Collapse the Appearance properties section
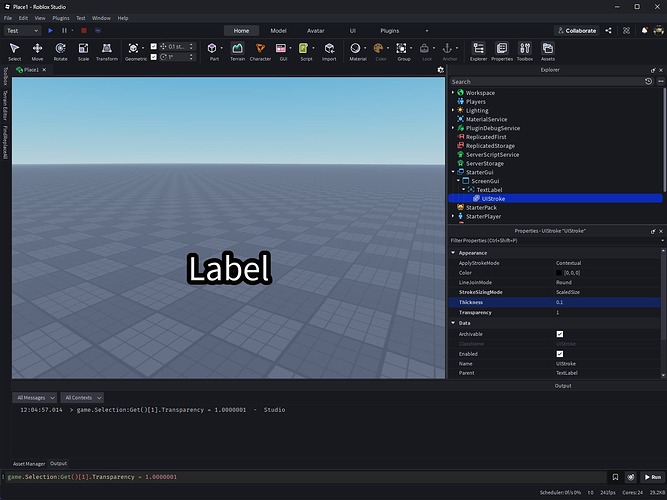667x500 pixels. [x=453, y=253]
